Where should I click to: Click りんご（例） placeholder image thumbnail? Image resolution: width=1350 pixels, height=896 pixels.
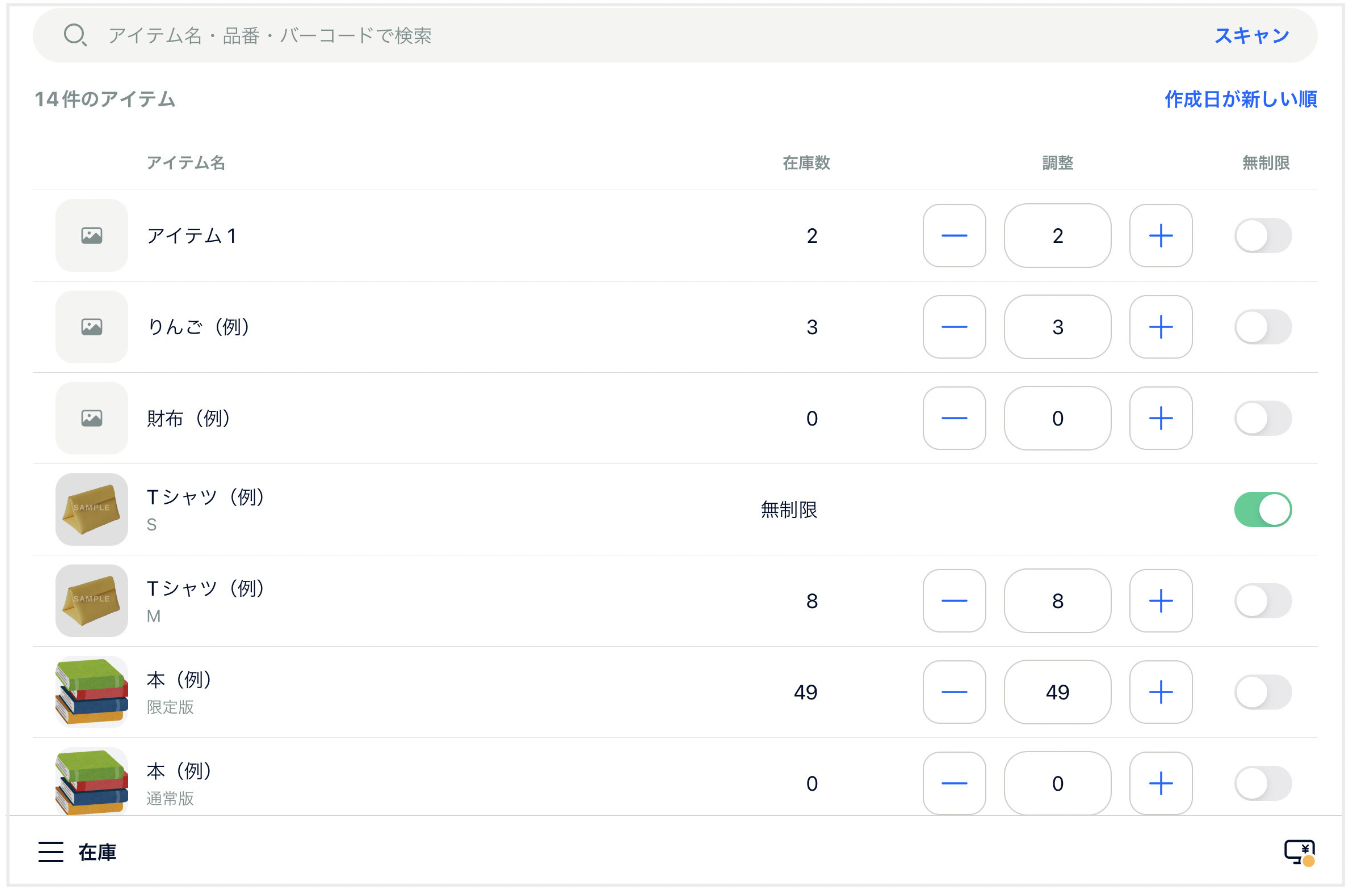click(91, 327)
